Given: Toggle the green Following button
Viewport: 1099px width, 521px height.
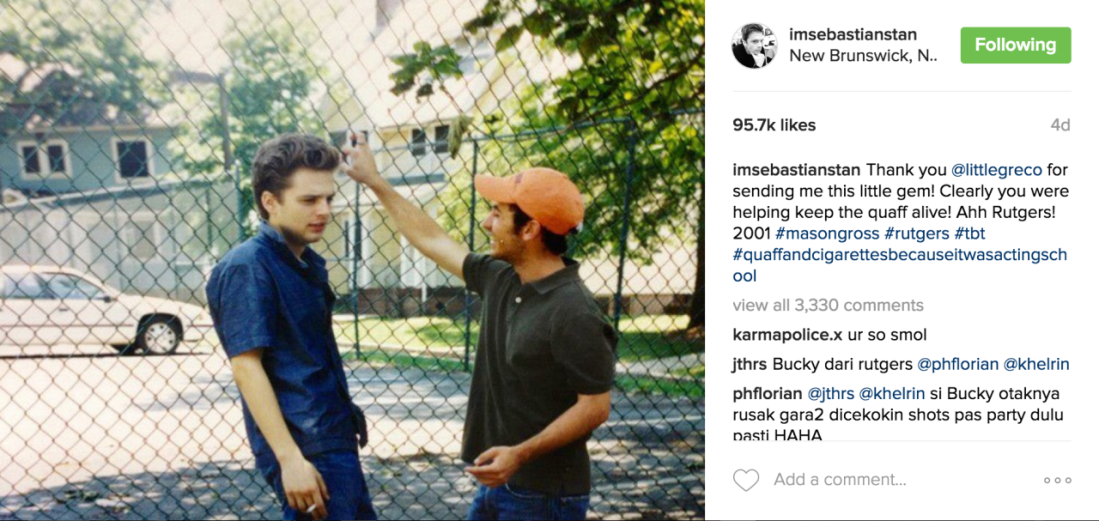Looking at the screenshot, I should pos(1016,46).
